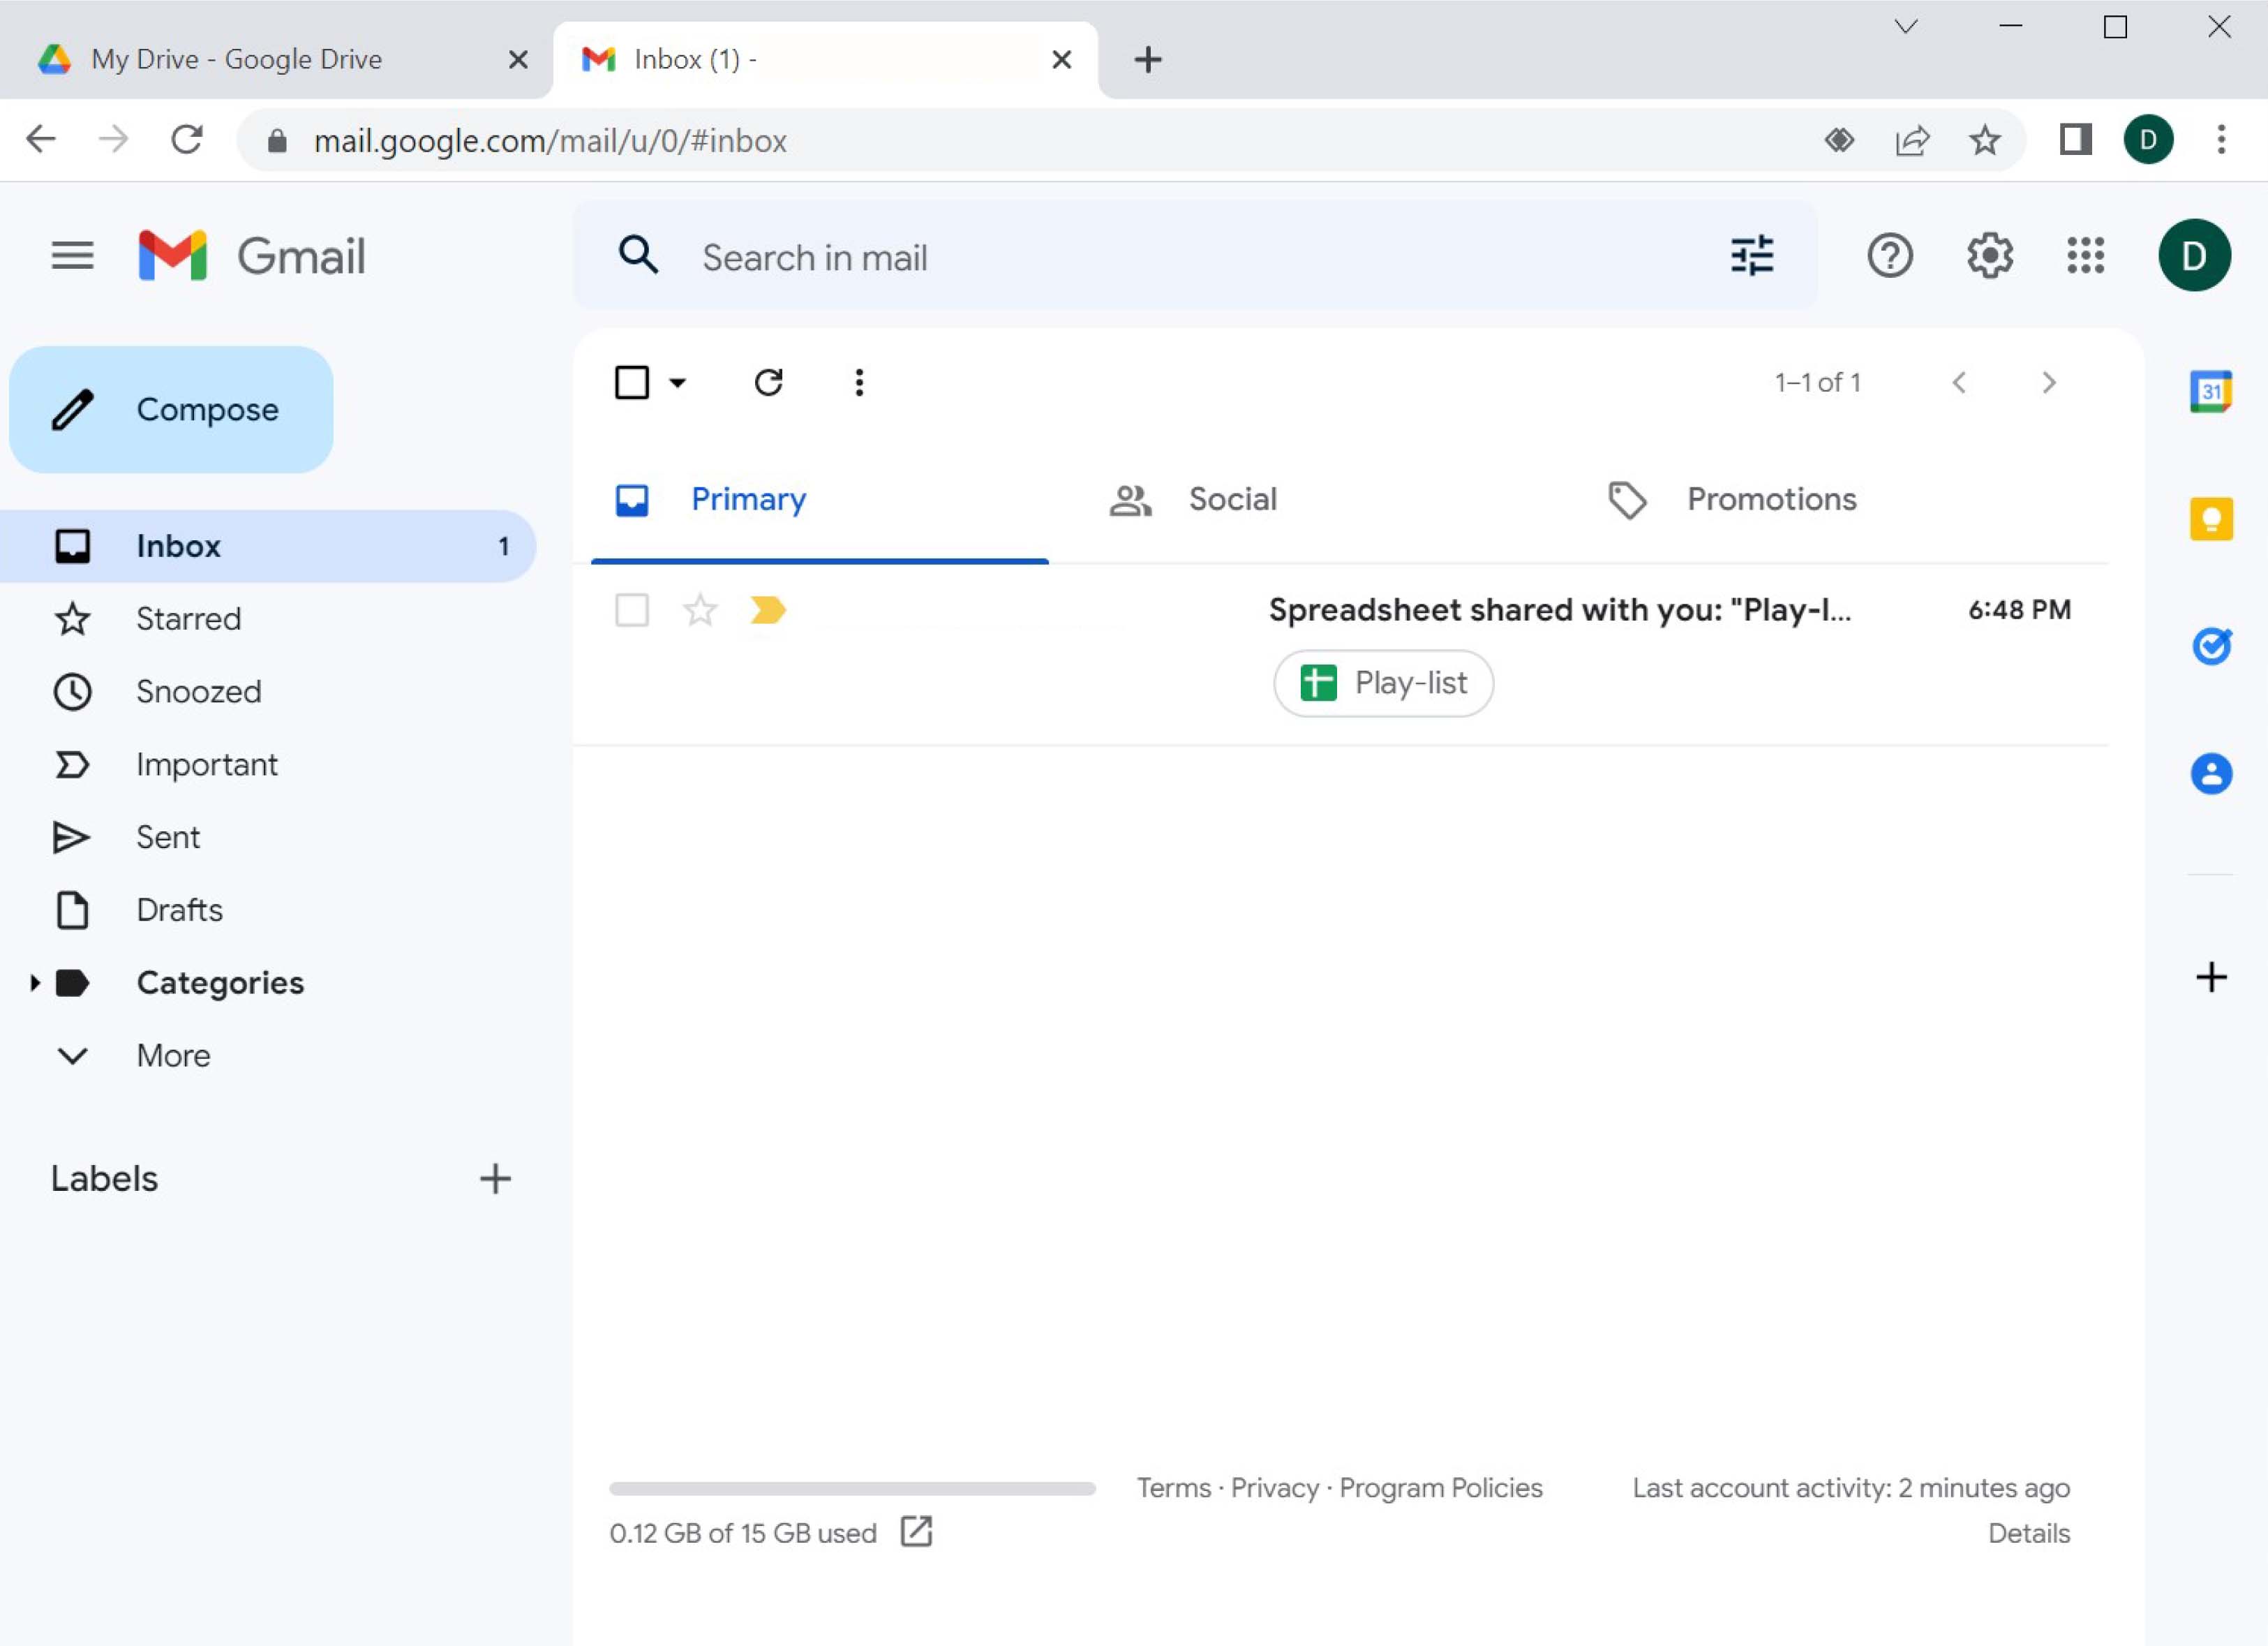The image size is (2268, 1646).
Task: Open Google Calendar side panel icon
Action: pos(2210,391)
